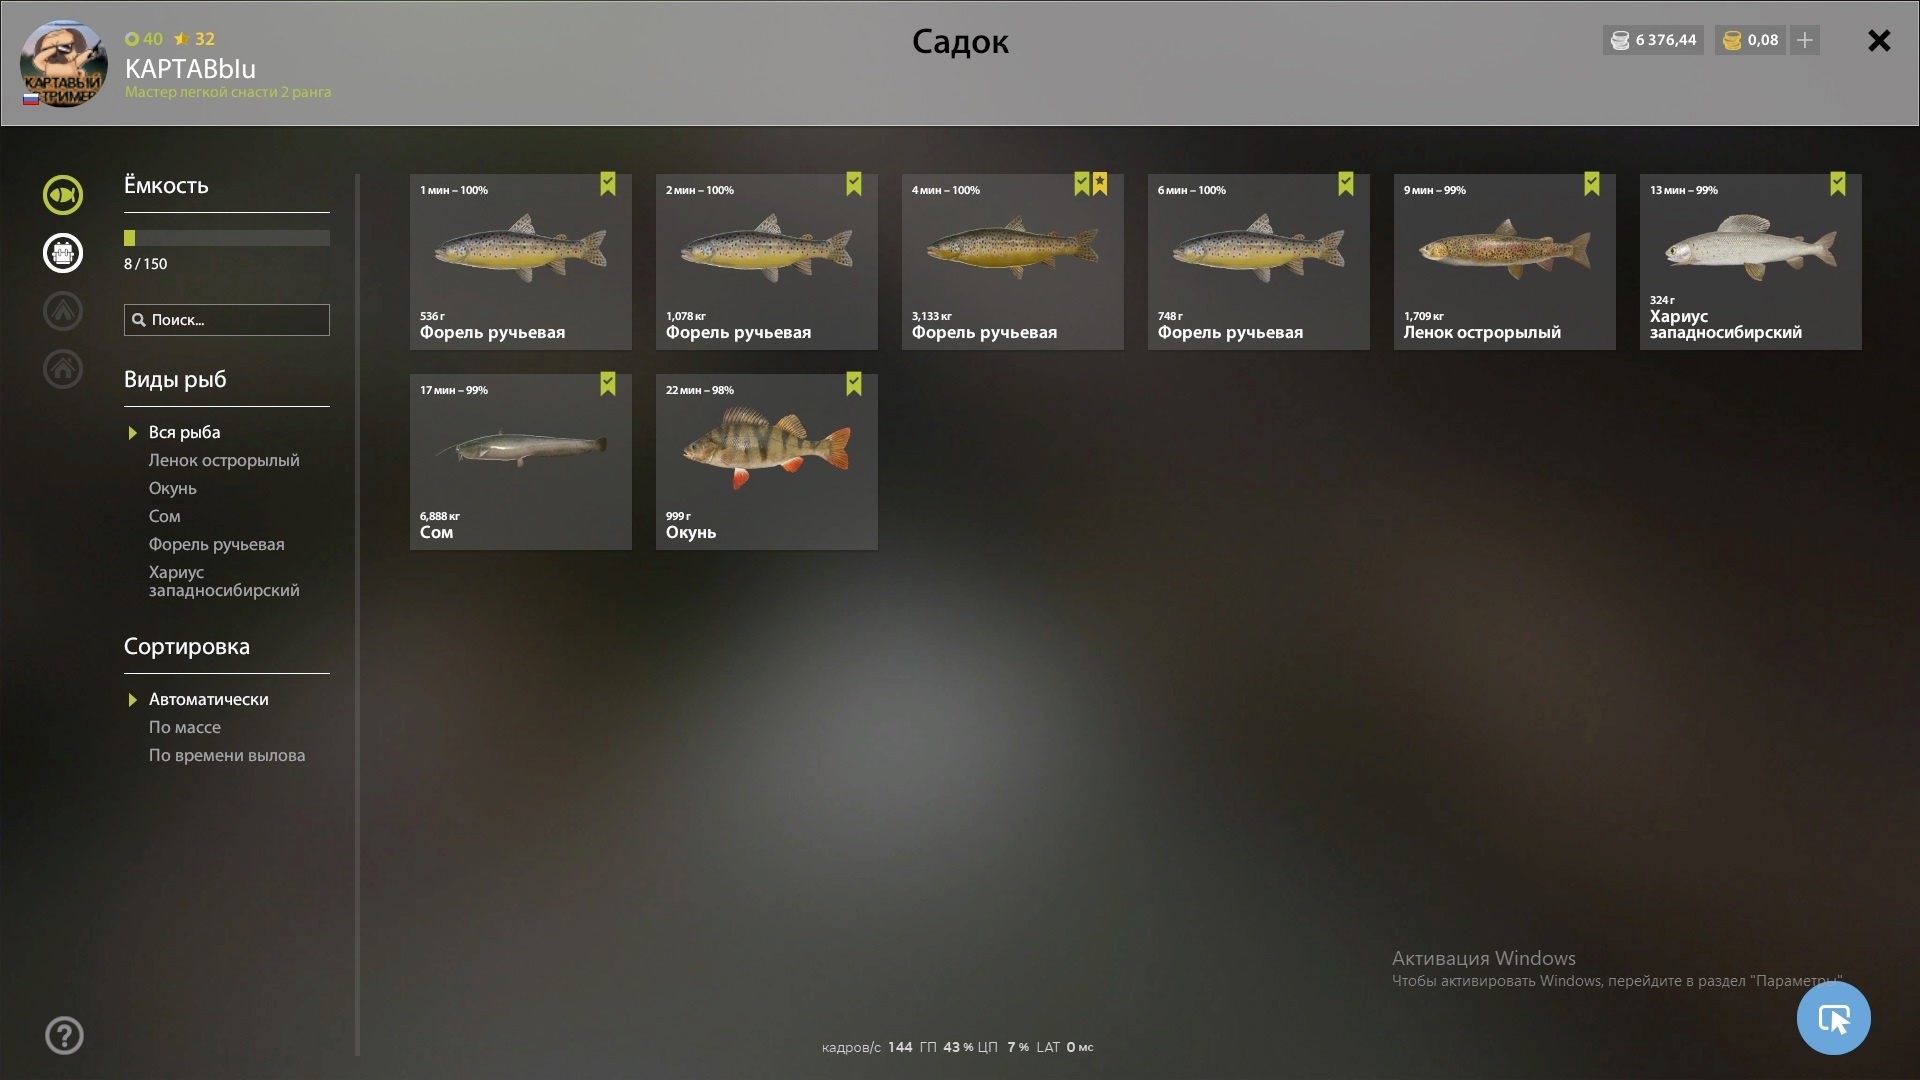Toggle the star marker on 3,133 kg trout
This screenshot has width=1920, height=1080.
1100,184
